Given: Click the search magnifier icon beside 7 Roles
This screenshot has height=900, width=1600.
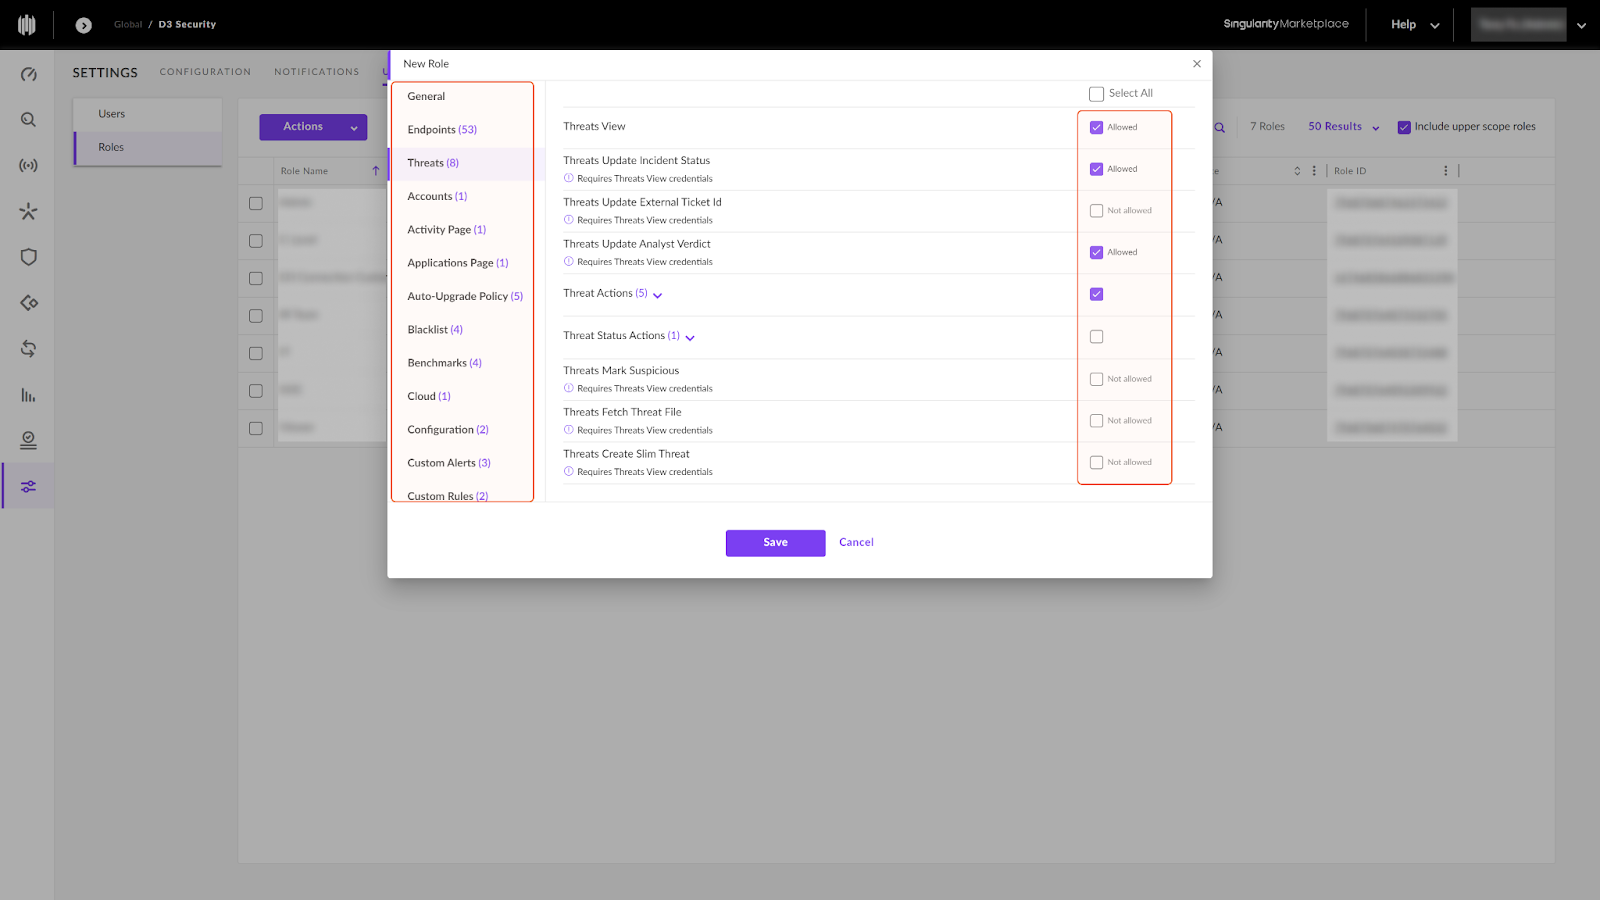Looking at the screenshot, I should (x=1220, y=127).
